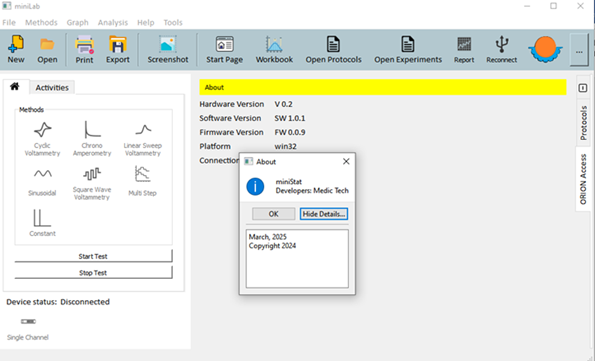Open the toolbar overflow ellipsis button
This screenshot has height=361, width=595.
(579, 50)
